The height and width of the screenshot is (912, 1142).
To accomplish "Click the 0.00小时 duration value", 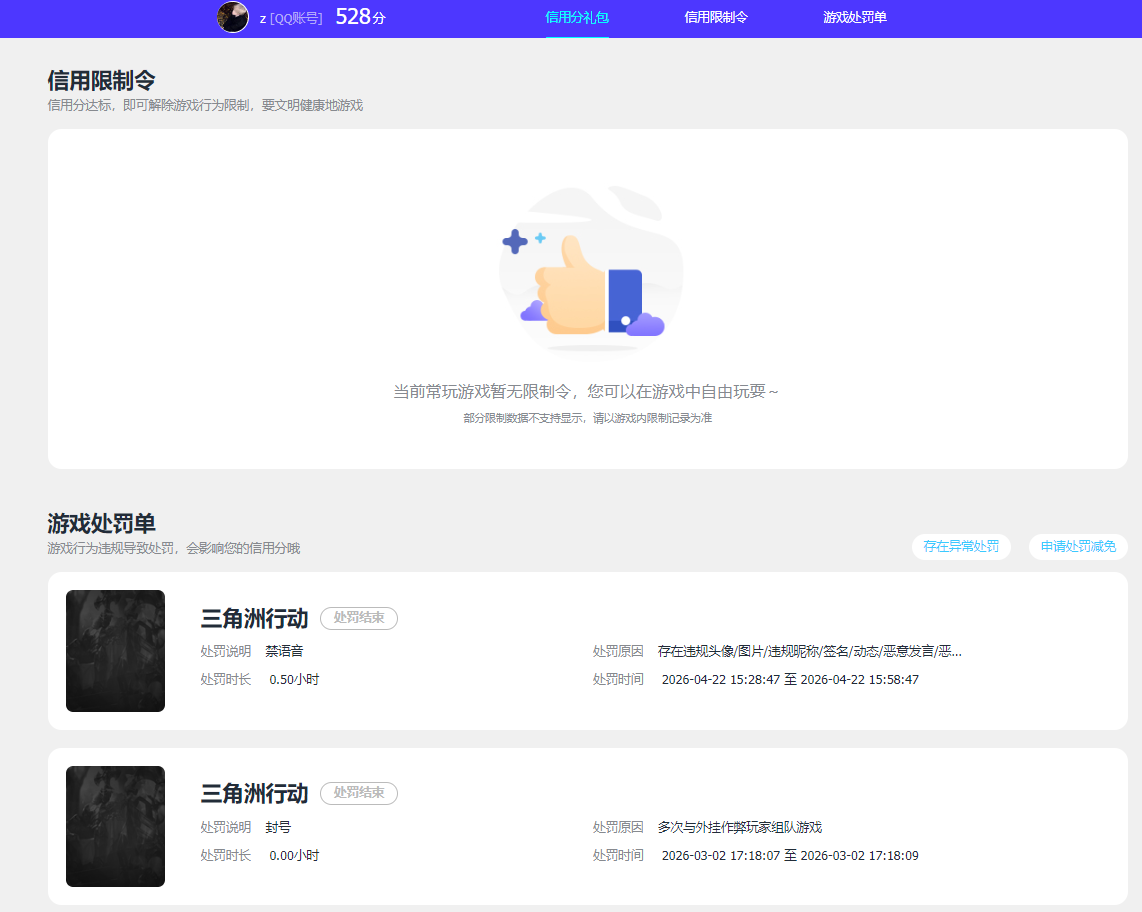I will [294, 856].
